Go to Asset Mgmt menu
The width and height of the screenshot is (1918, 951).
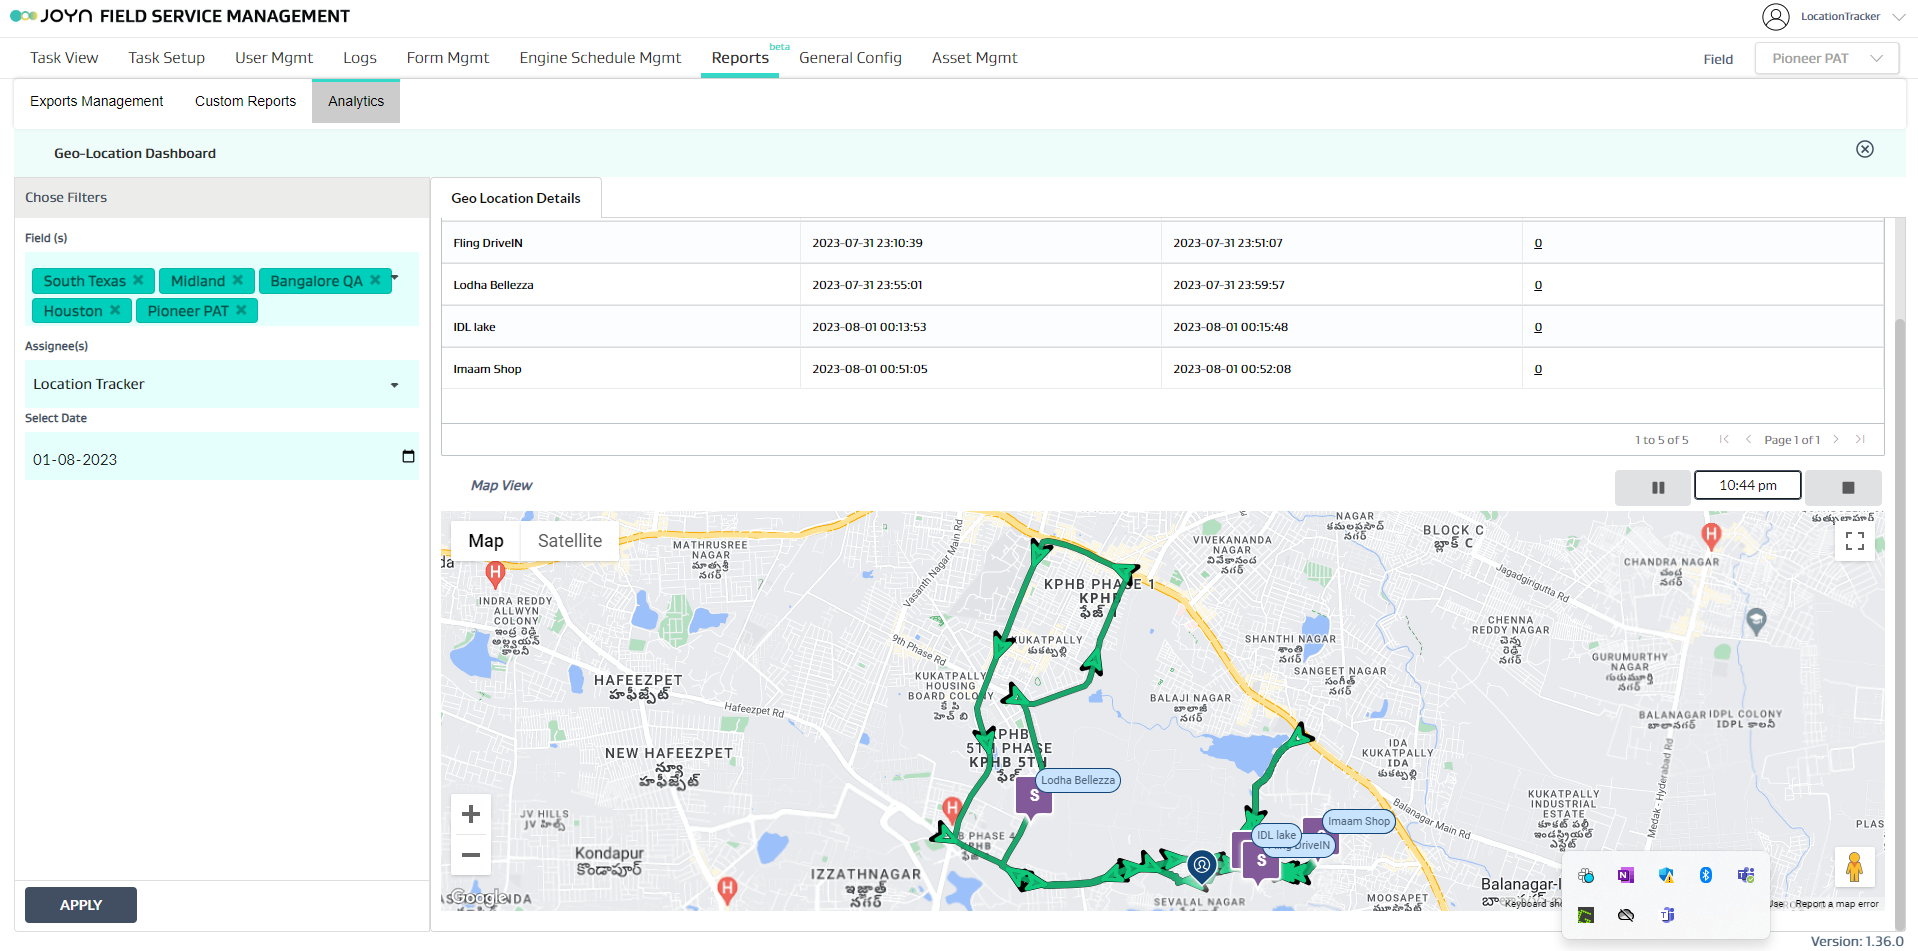pos(974,58)
